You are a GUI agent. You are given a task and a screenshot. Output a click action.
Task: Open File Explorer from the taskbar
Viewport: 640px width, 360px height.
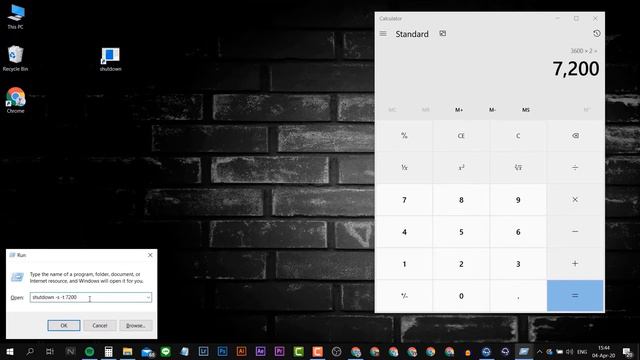click(127, 351)
